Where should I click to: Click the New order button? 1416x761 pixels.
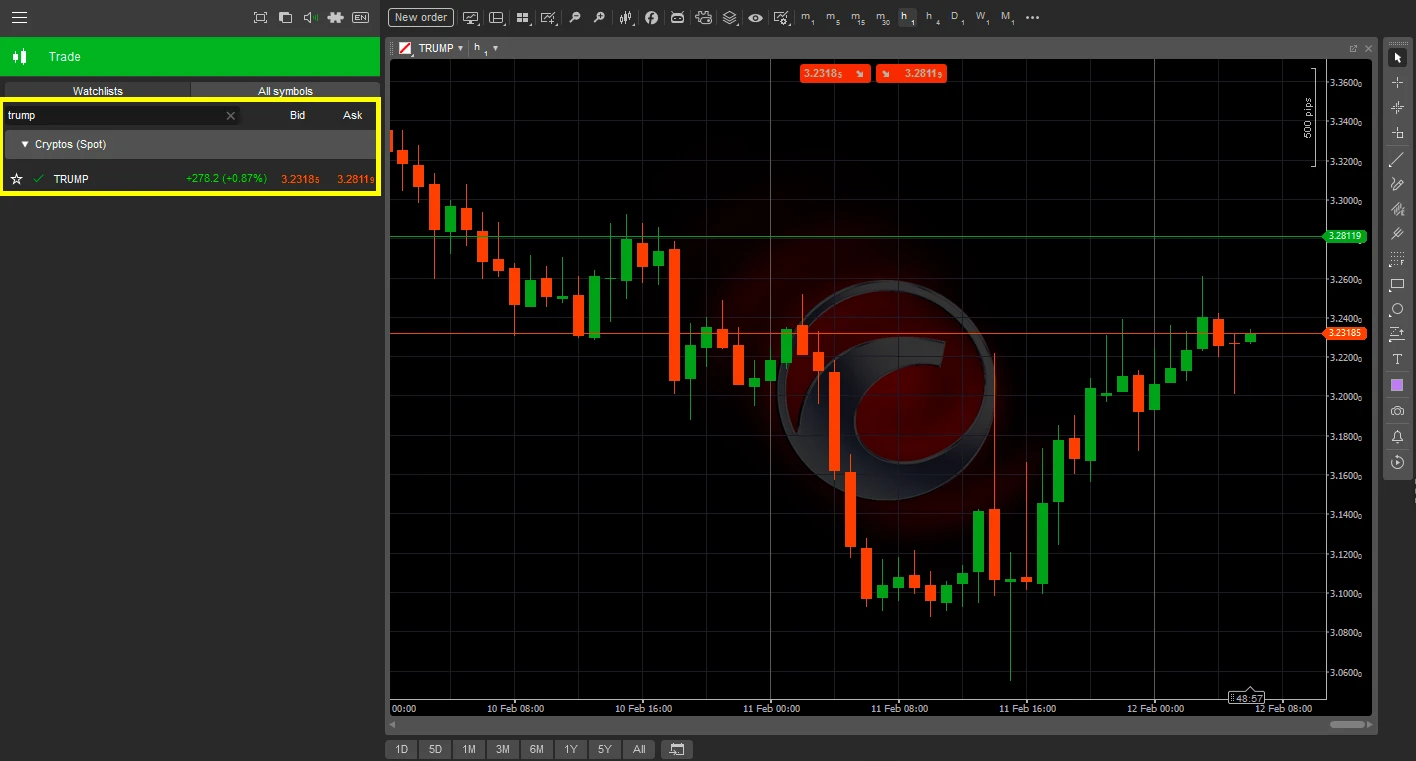[420, 18]
